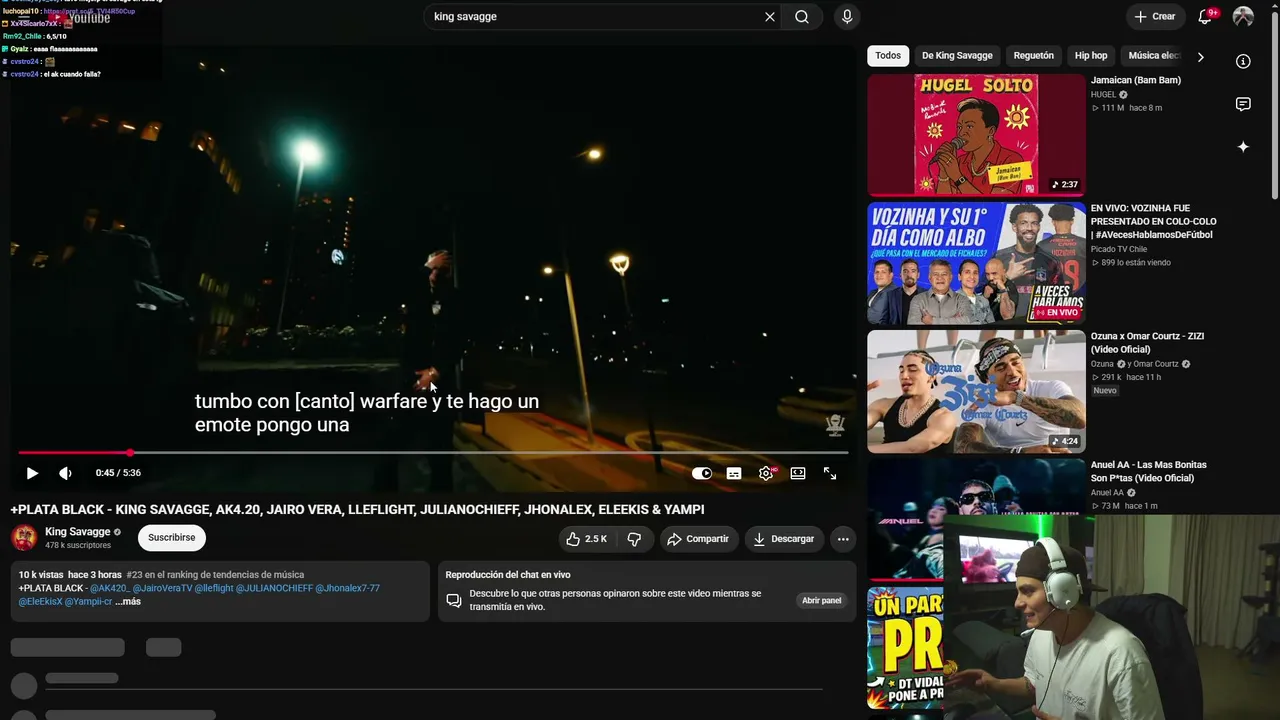Expand the description with ...más
The image size is (1280, 720).
[x=128, y=602]
